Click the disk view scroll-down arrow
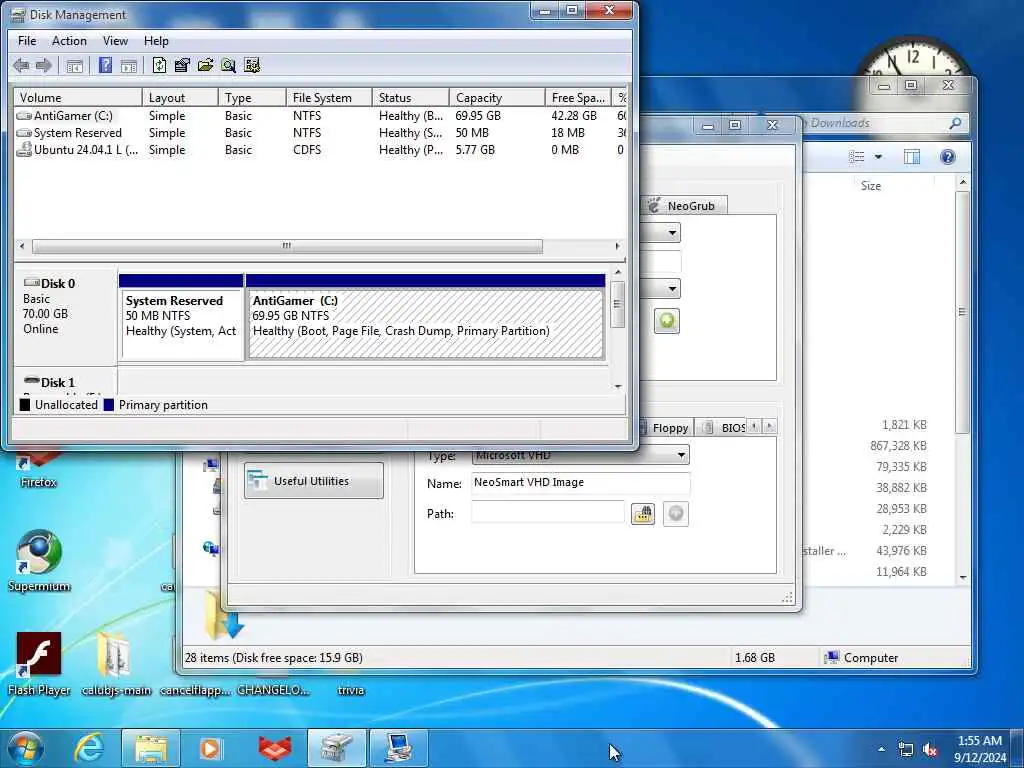1024x768 pixels. coord(618,386)
